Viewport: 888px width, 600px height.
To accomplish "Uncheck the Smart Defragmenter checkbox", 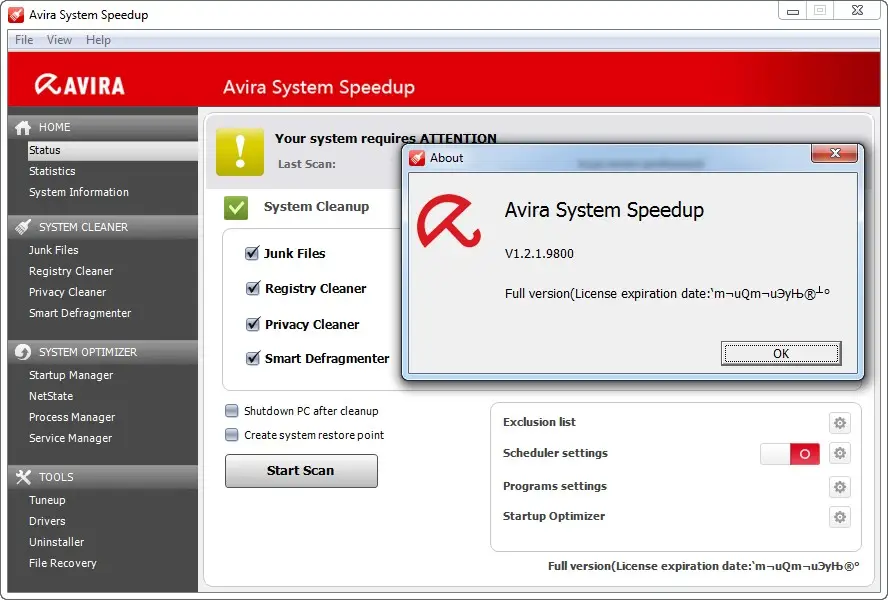I will pos(253,359).
